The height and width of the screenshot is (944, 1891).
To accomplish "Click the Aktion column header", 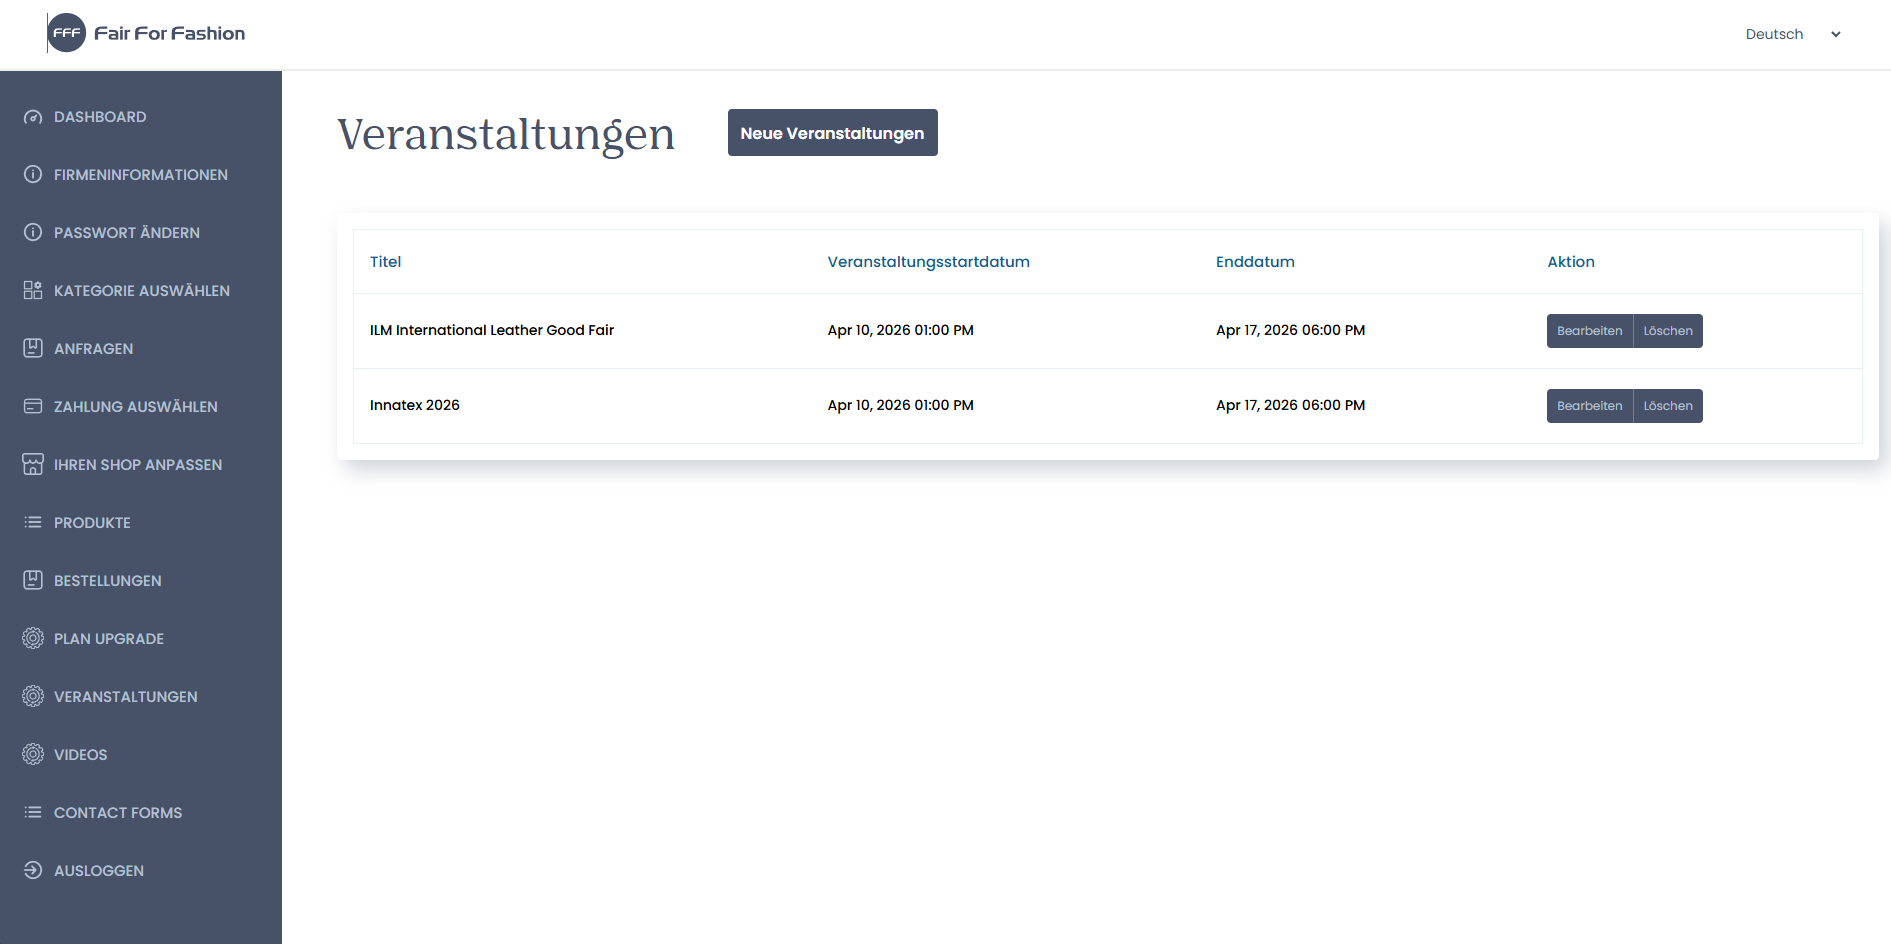I will [x=1571, y=262].
